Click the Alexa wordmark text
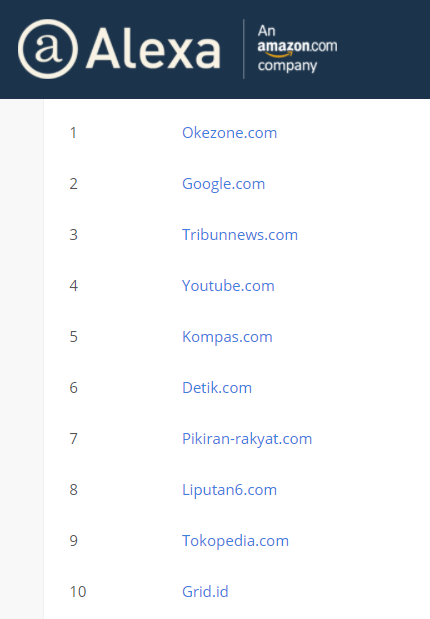 coord(153,49)
